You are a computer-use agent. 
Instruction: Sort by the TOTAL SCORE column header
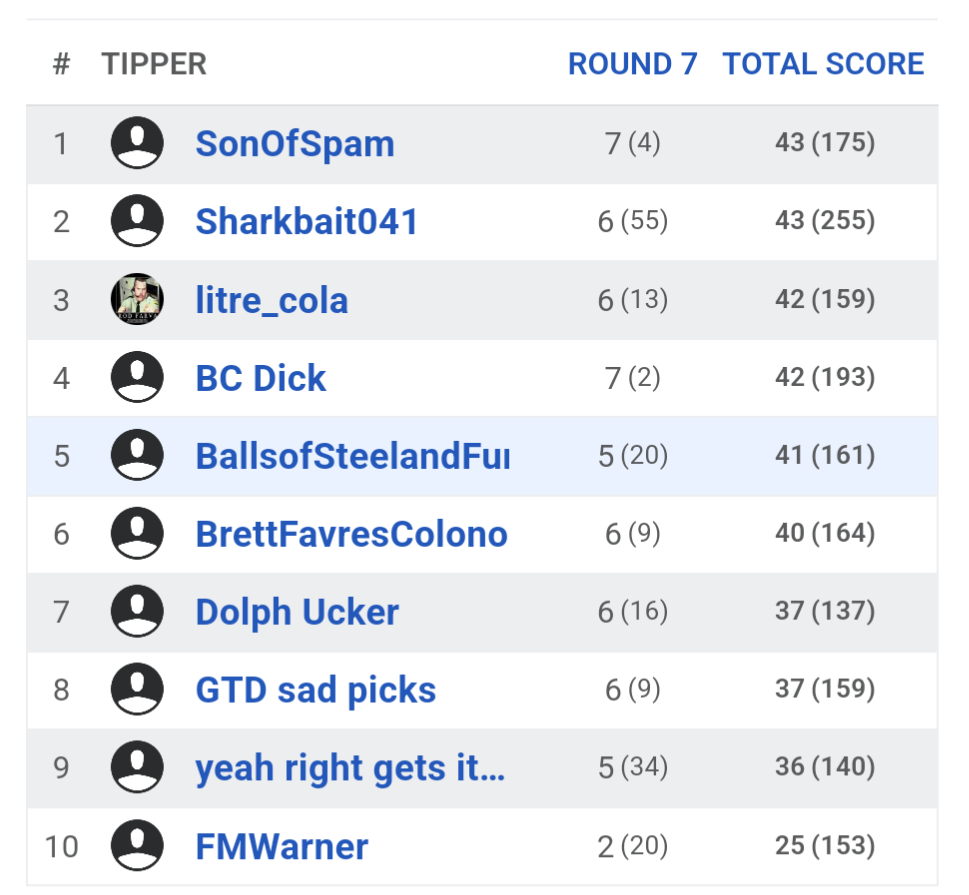tap(823, 64)
